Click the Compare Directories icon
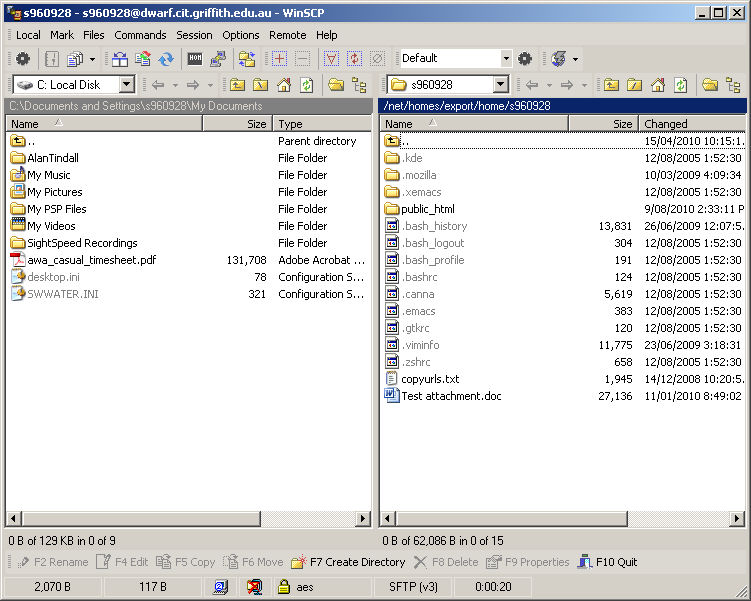This screenshot has width=751, height=601. (120, 59)
